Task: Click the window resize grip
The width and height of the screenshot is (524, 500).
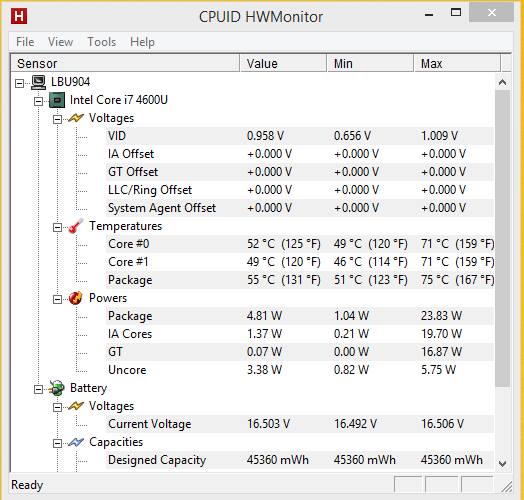Action: point(507,487)
